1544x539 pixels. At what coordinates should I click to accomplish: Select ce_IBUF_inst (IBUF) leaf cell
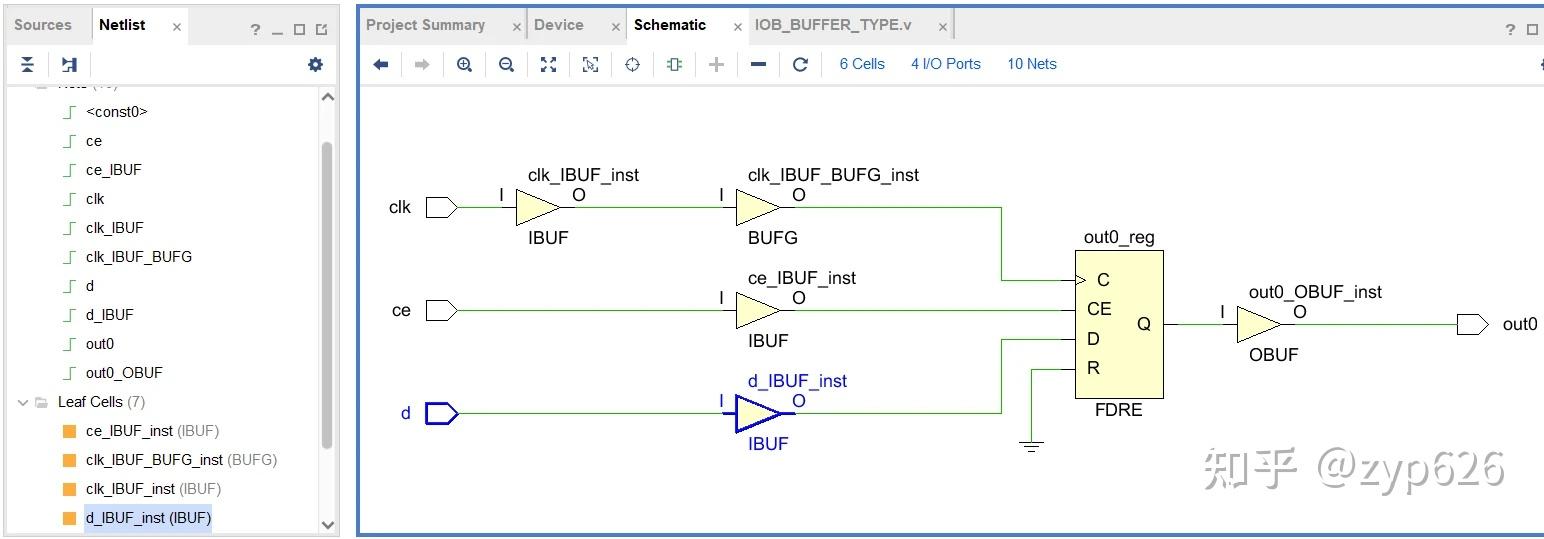coord(152,431)
